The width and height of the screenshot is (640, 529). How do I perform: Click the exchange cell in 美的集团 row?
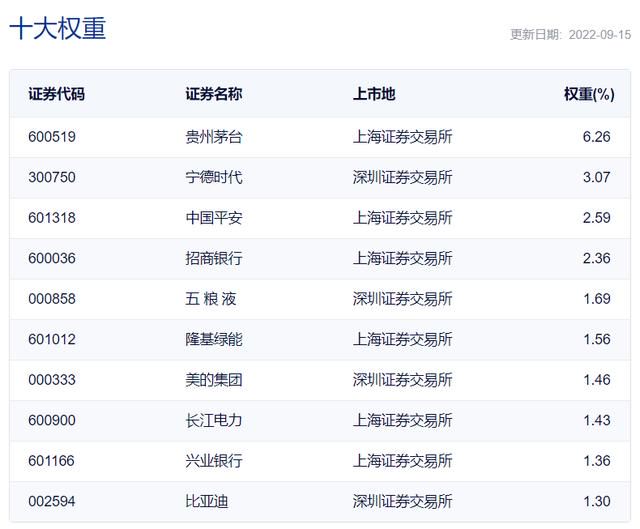point(402,380)
